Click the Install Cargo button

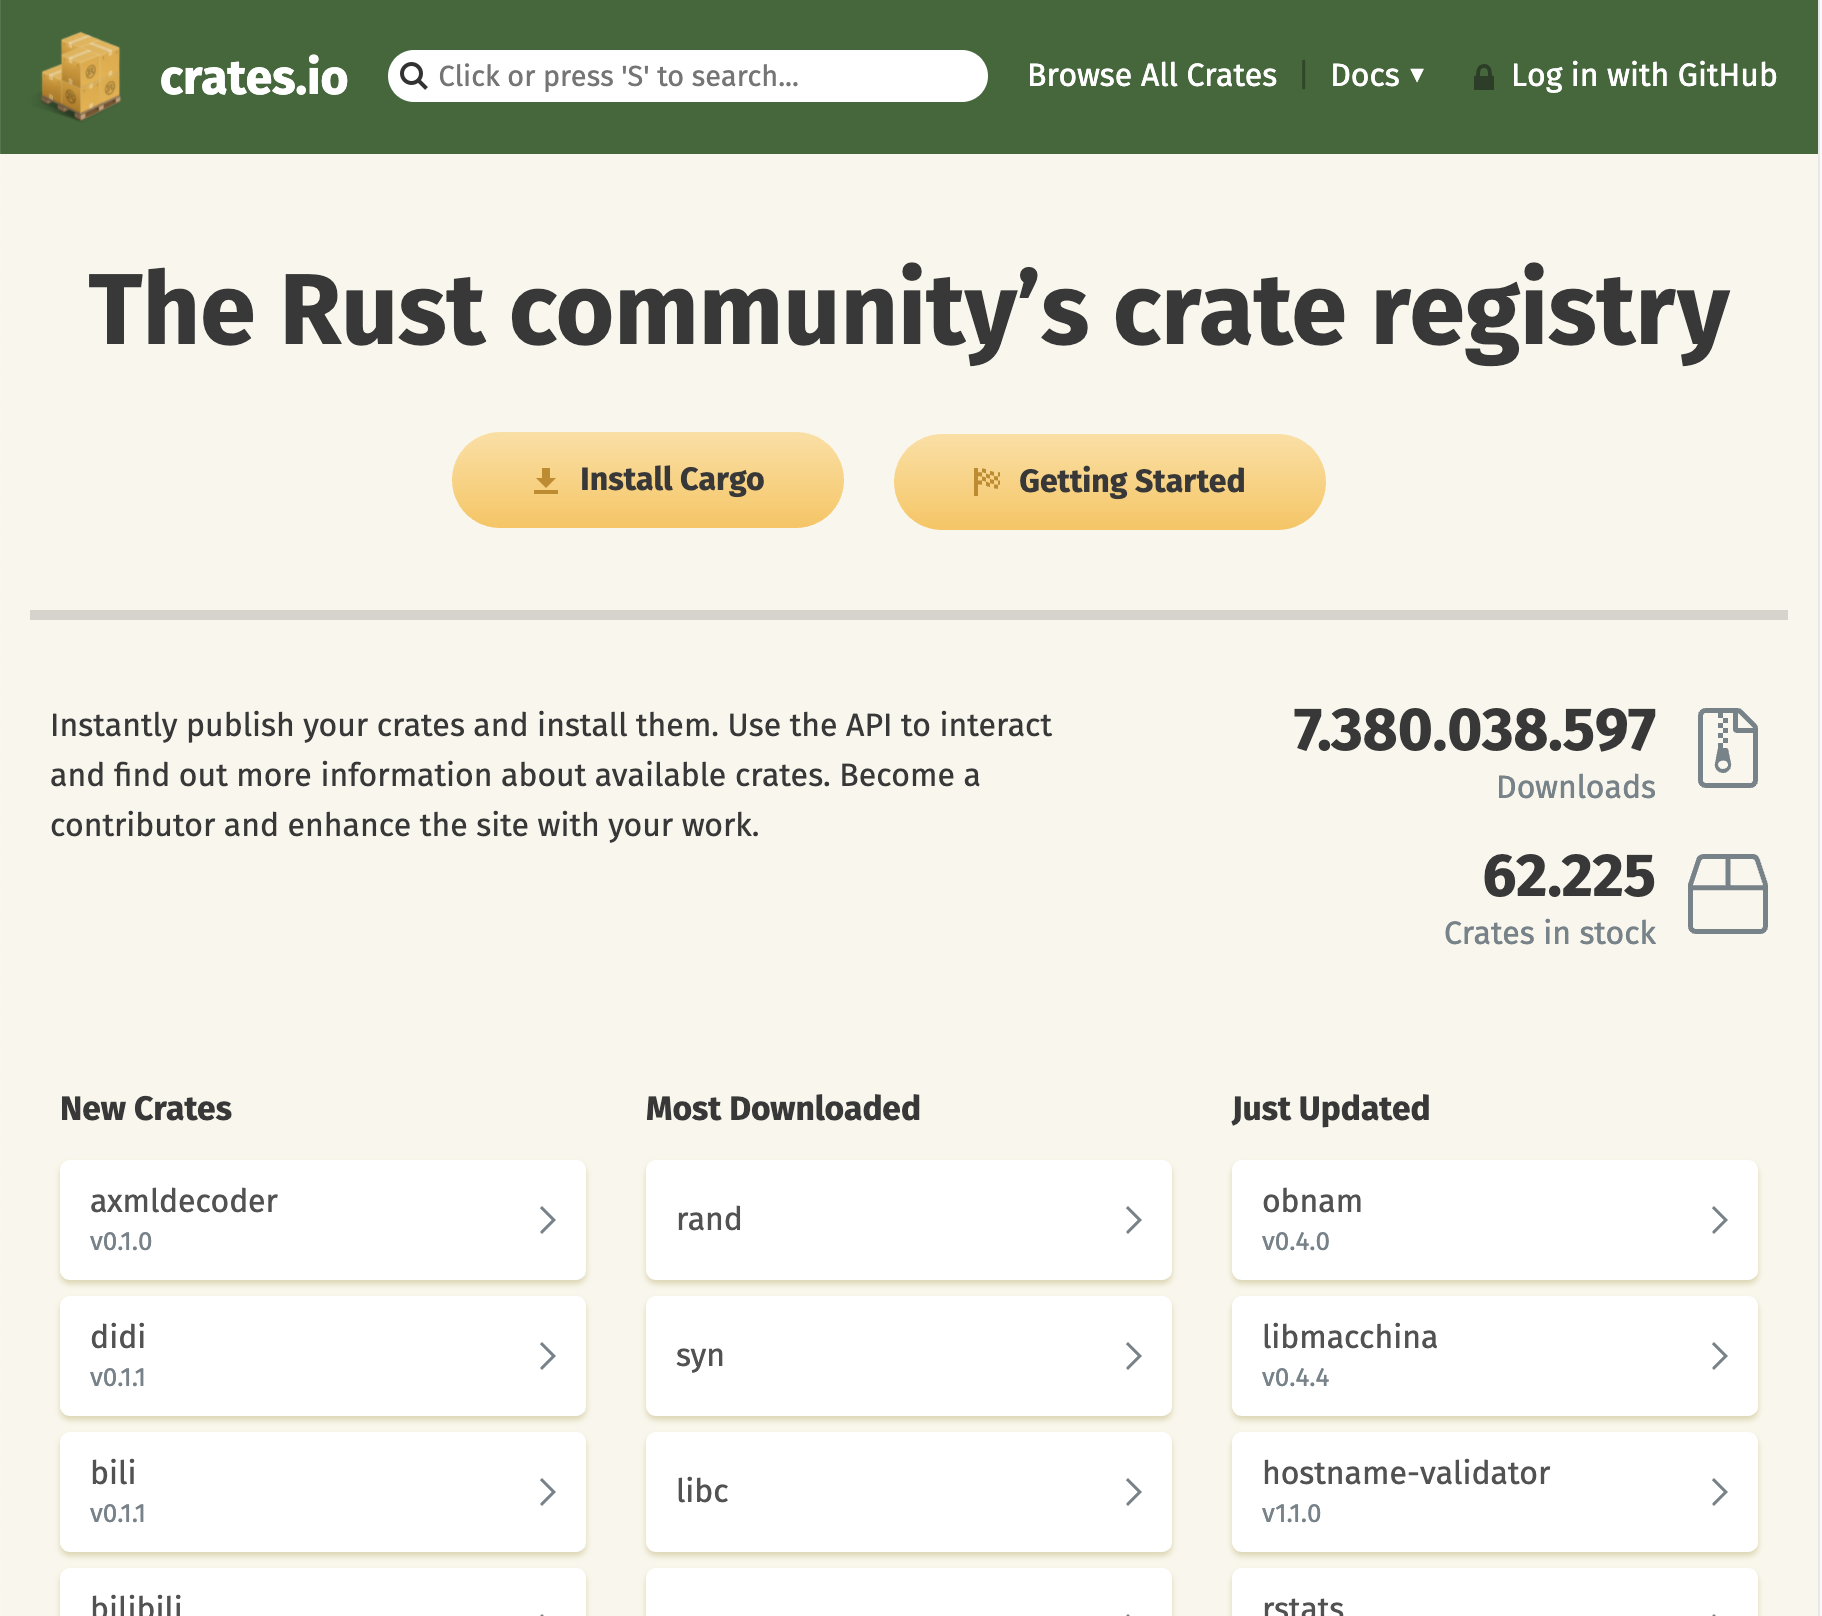648,480
